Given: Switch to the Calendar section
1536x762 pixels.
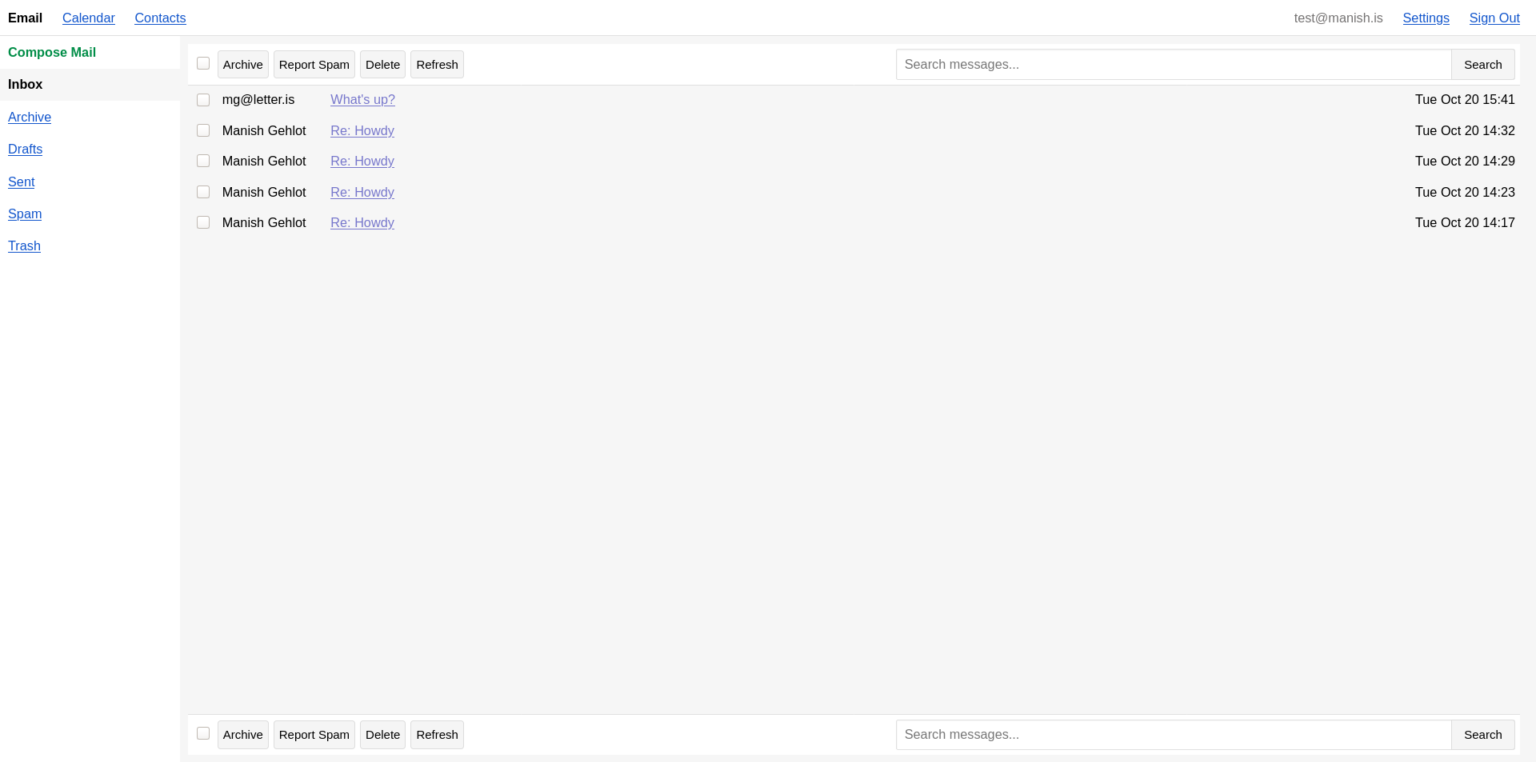Looking at the screenshot, I should [x=88, y=17].
